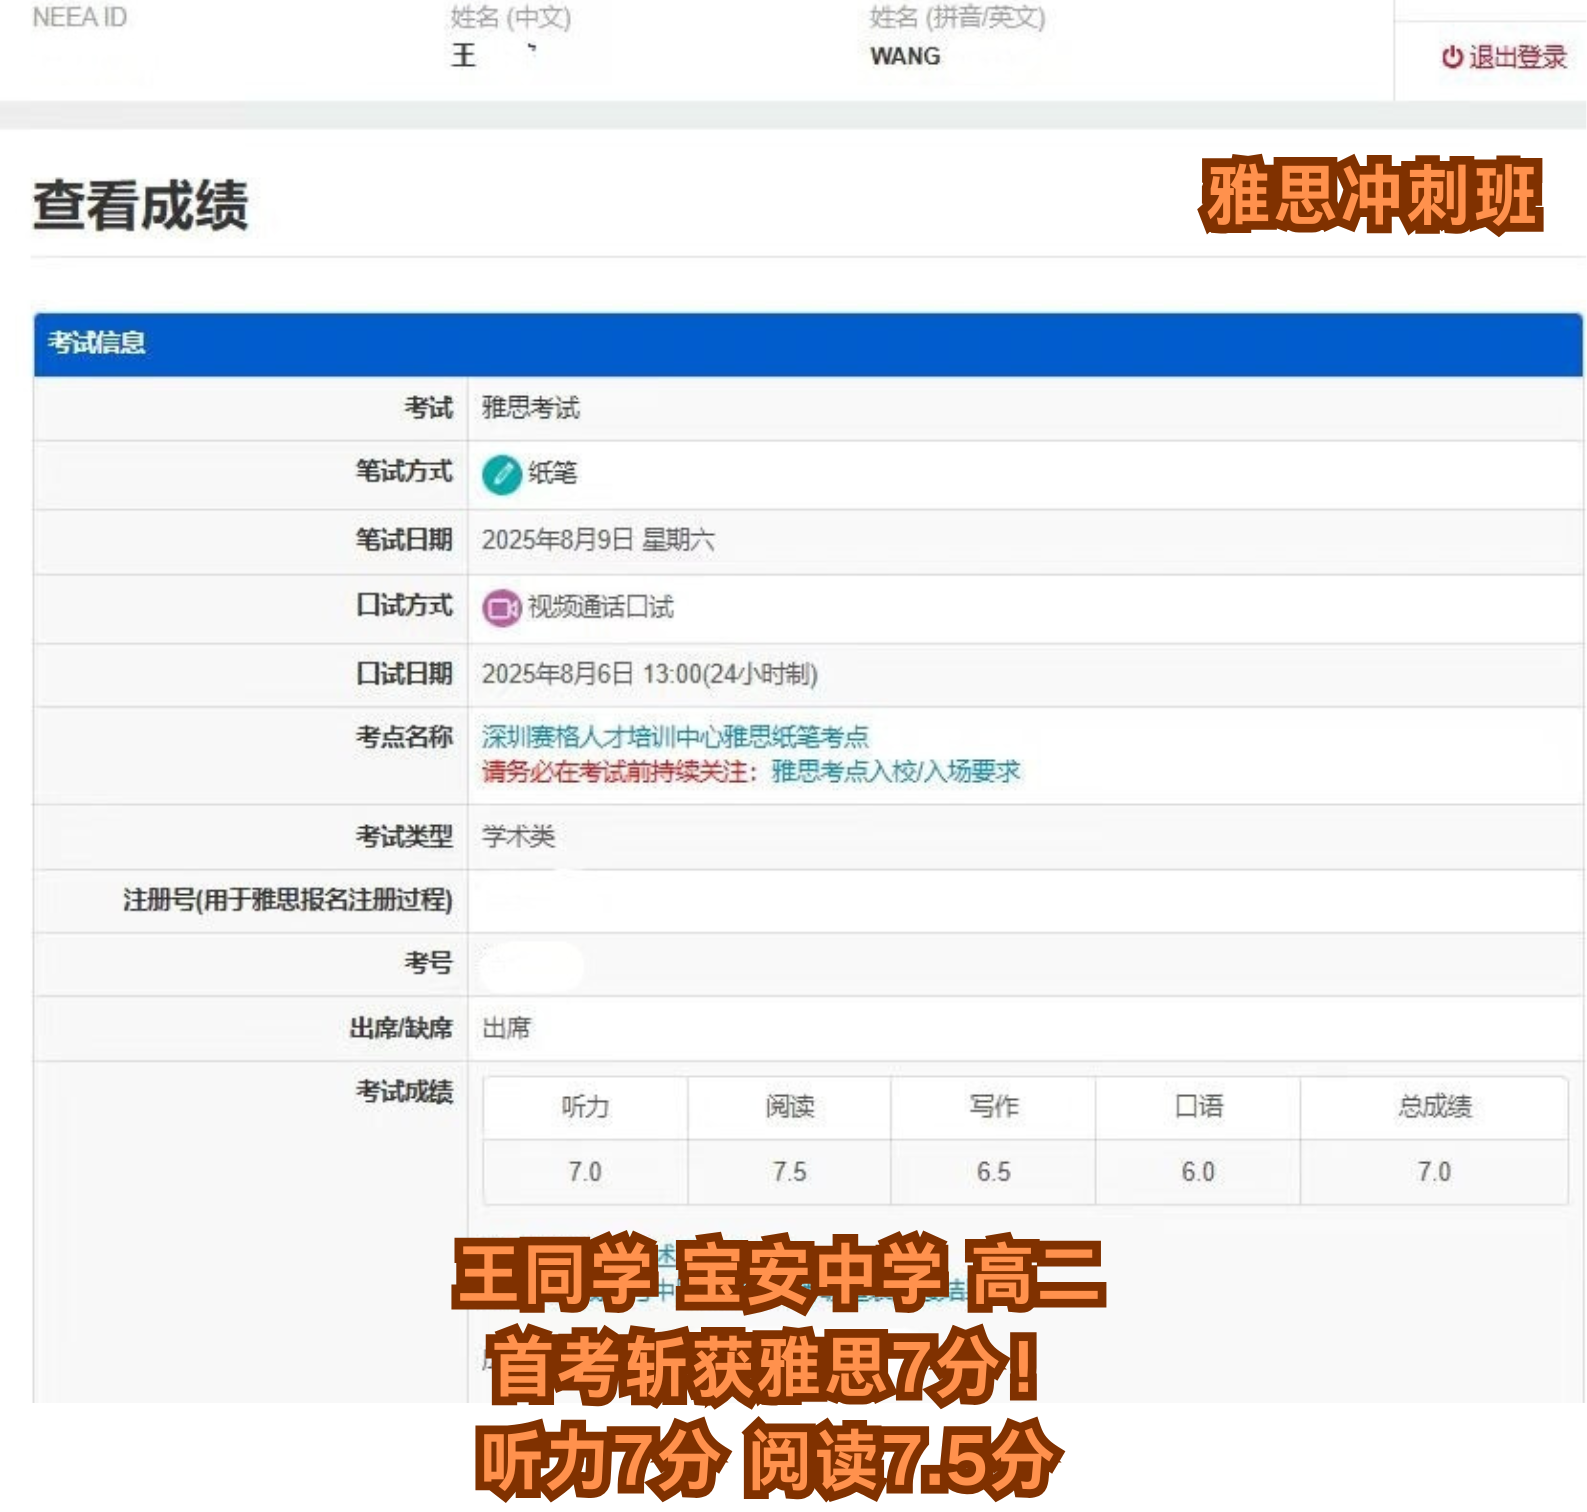Select the 写作 column header
Image resolution: width=1587 pixels, height=1512 pixels.
pyautogui.click(x=993, y=1107)
